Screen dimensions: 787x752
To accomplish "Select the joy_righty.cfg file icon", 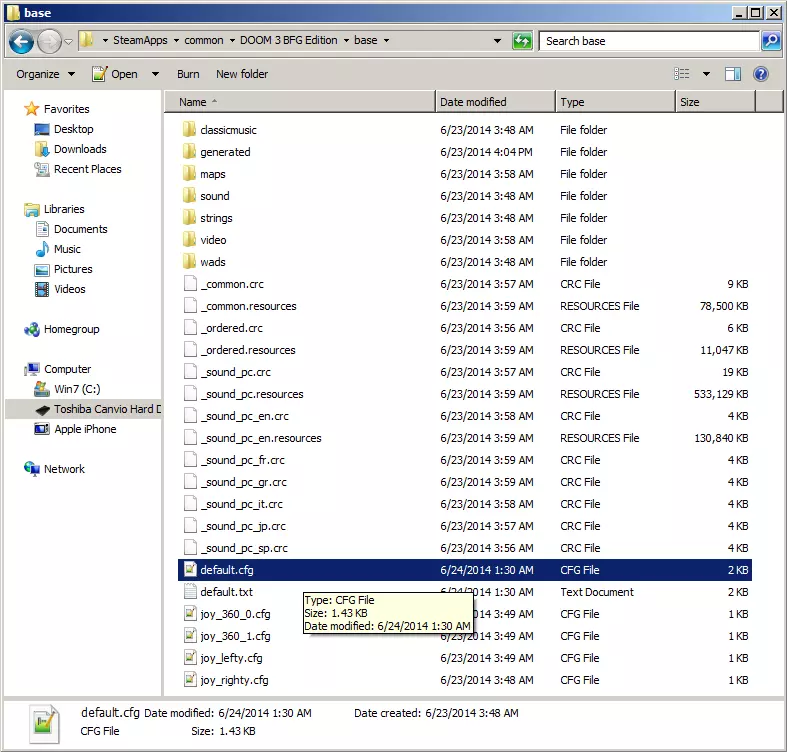I will pyautogui.click(x=190, y=680).
